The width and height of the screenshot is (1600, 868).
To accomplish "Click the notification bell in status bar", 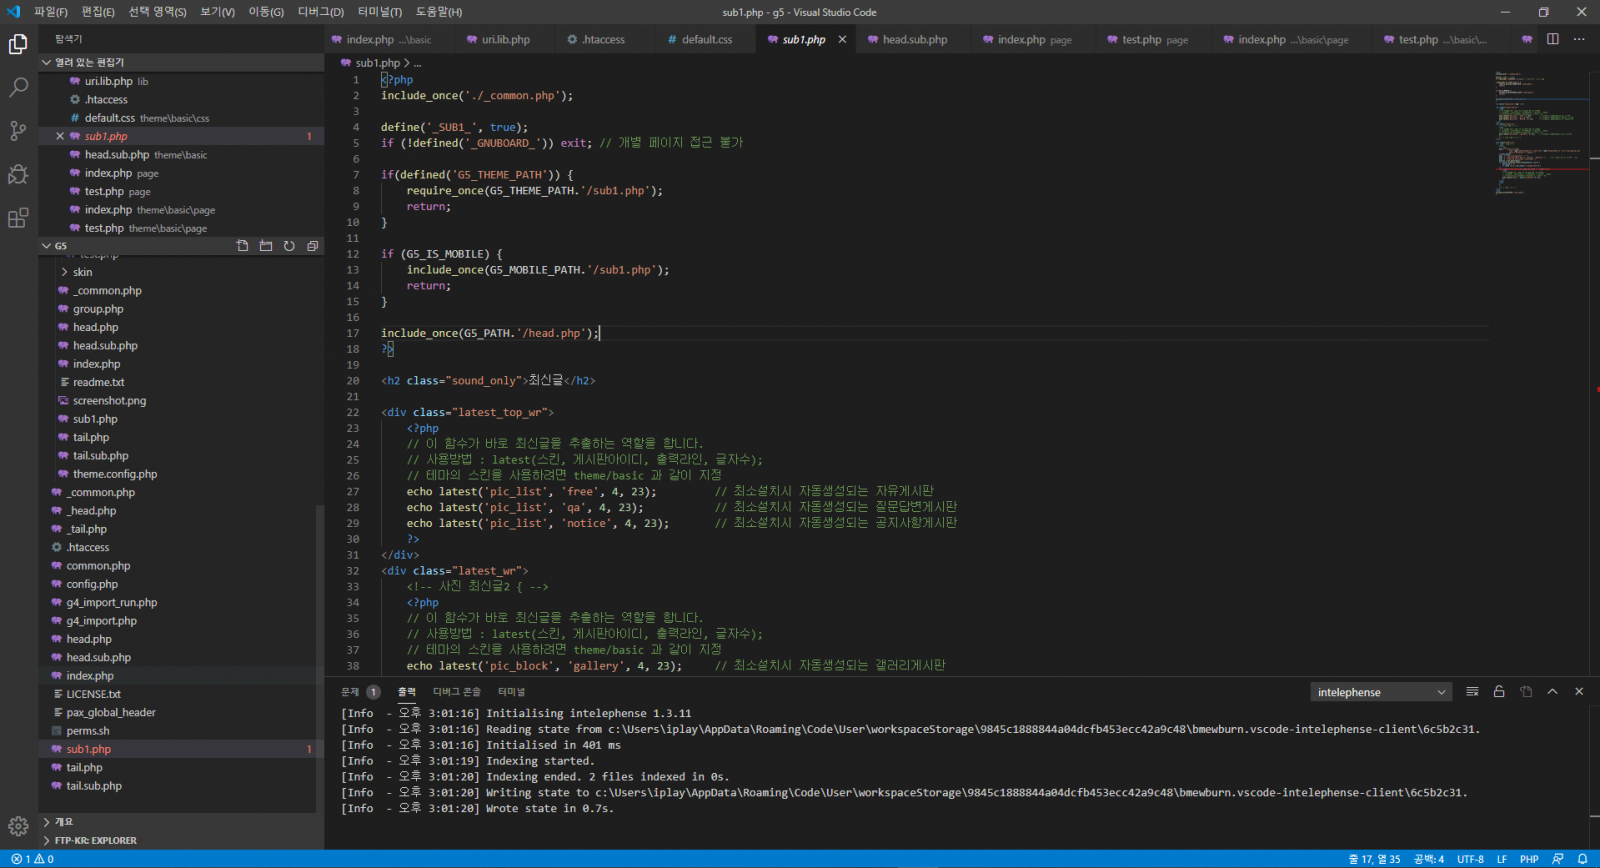I will (1582, 859).
